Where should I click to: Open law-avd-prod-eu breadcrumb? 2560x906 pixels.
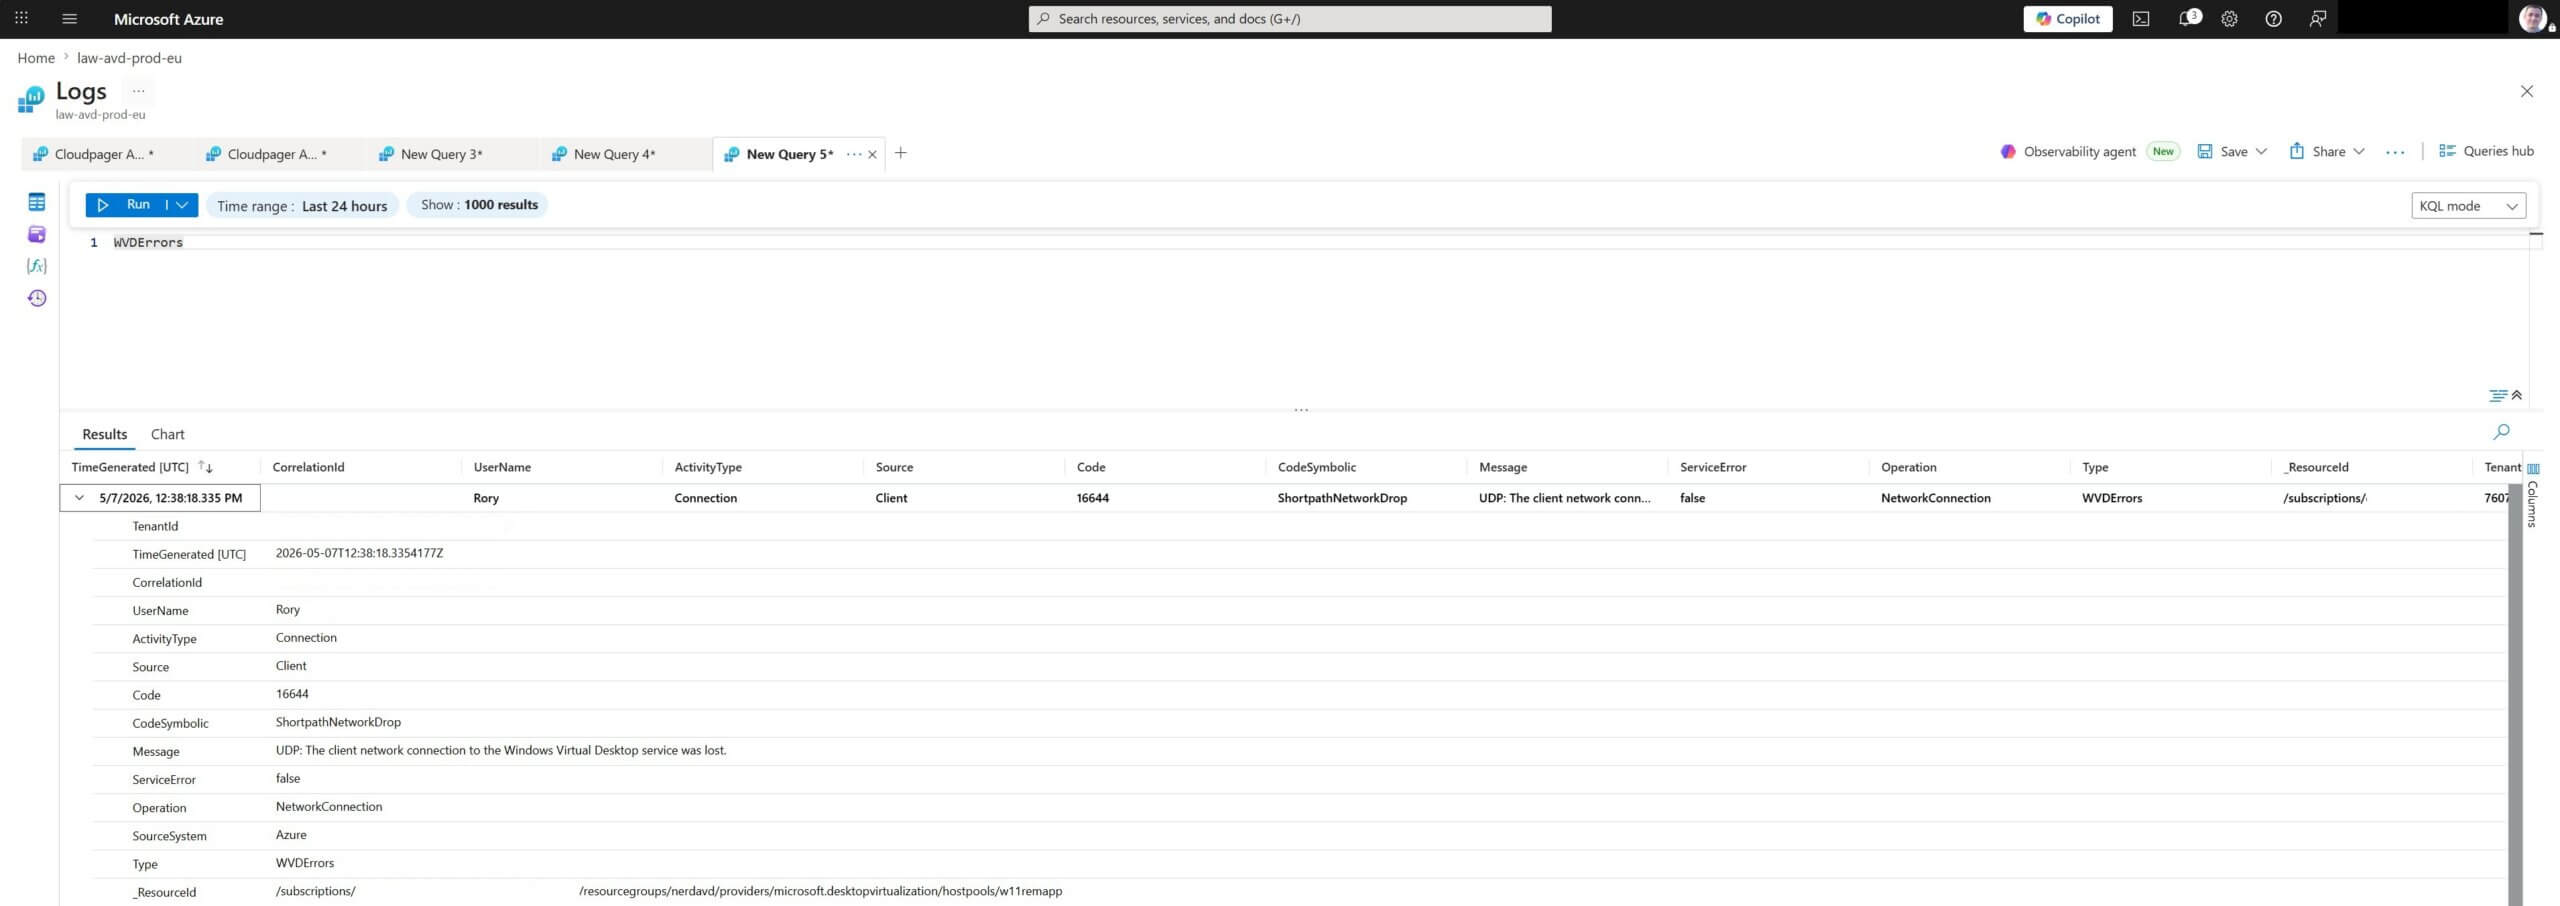coord(129,58)
